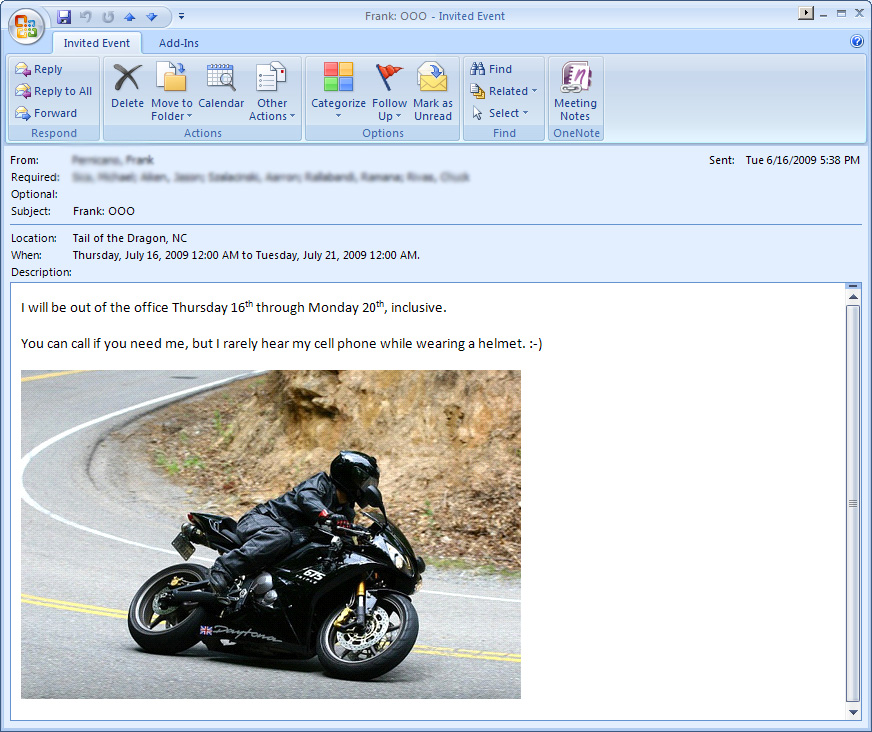
Task: Click the scrollbar up arrow
Action: (853, 297)
